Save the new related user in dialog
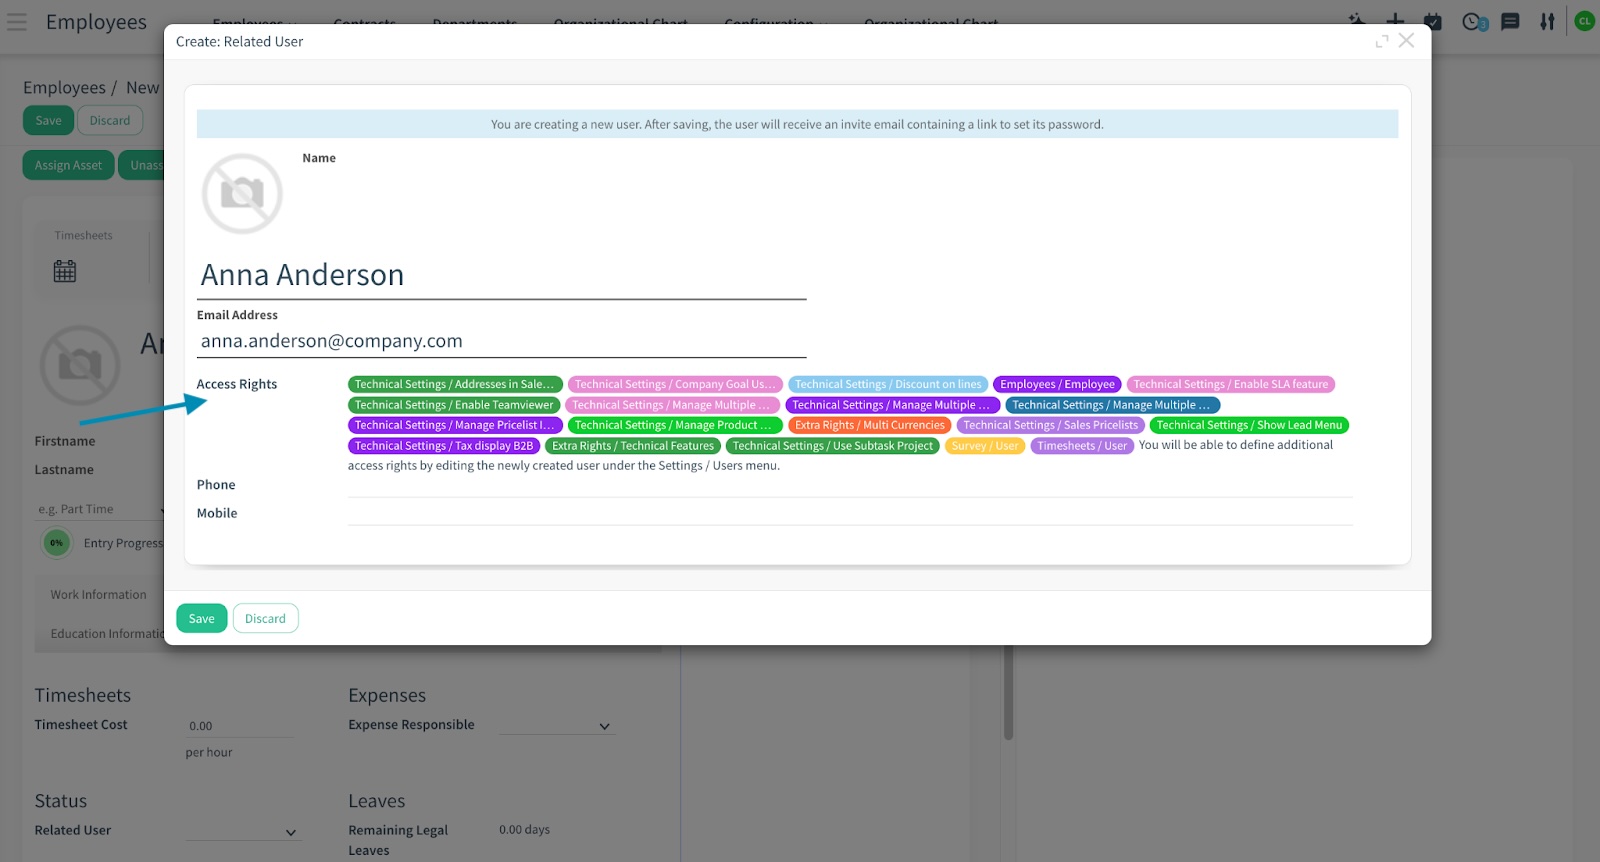 click(201, 618)
